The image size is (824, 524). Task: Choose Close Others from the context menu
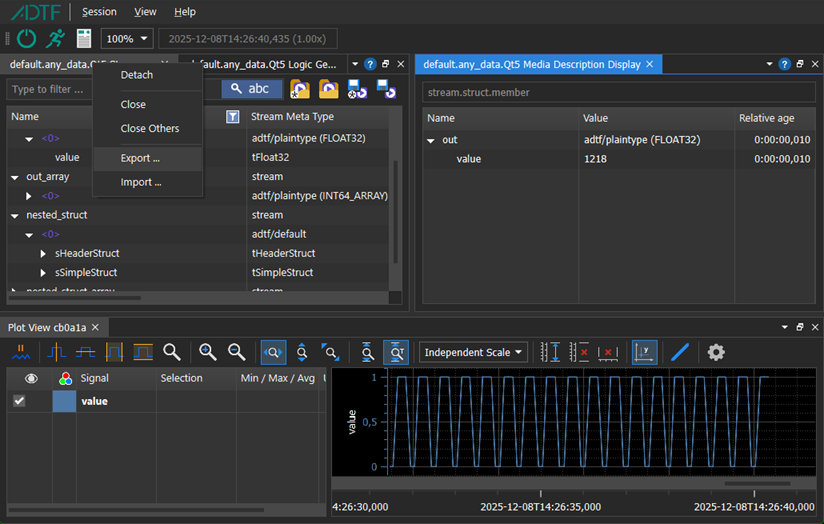148,128
